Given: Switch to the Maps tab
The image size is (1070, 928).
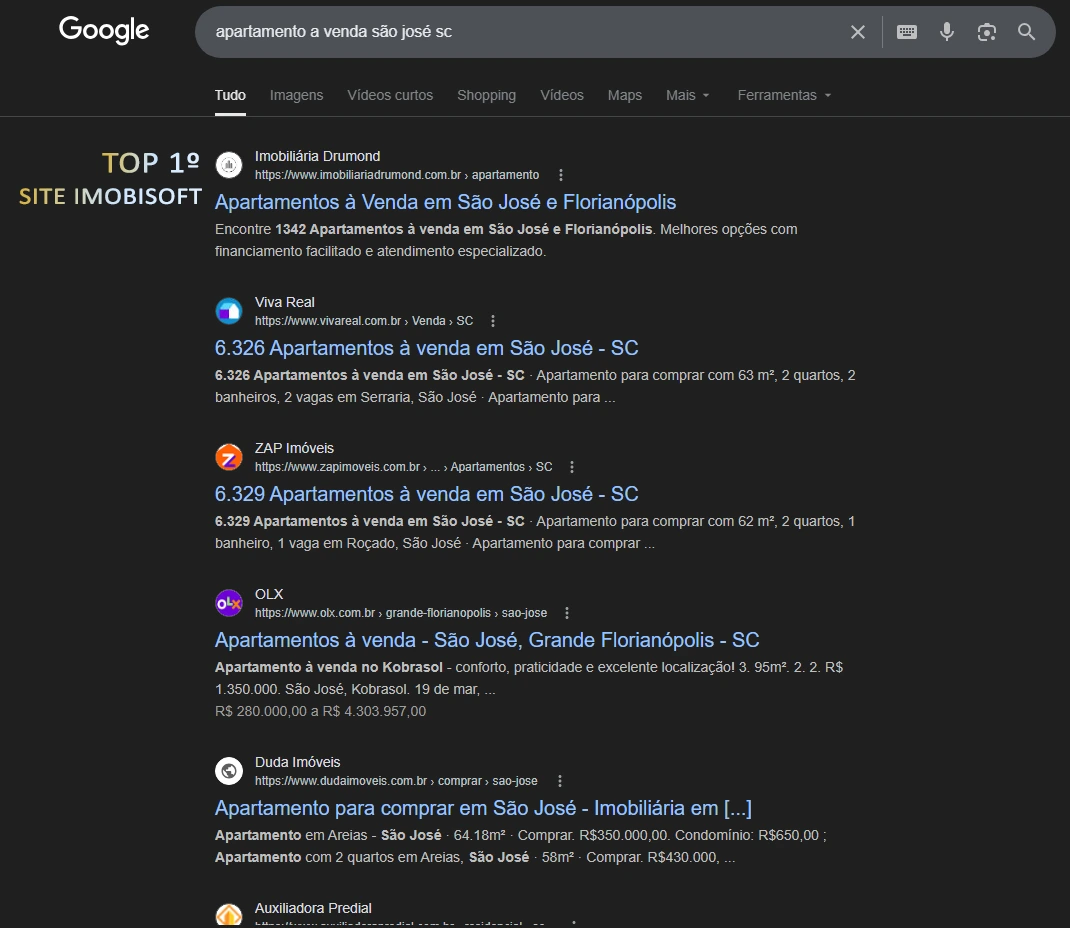Looking at the screenshot, I should [x=624, y=95].
